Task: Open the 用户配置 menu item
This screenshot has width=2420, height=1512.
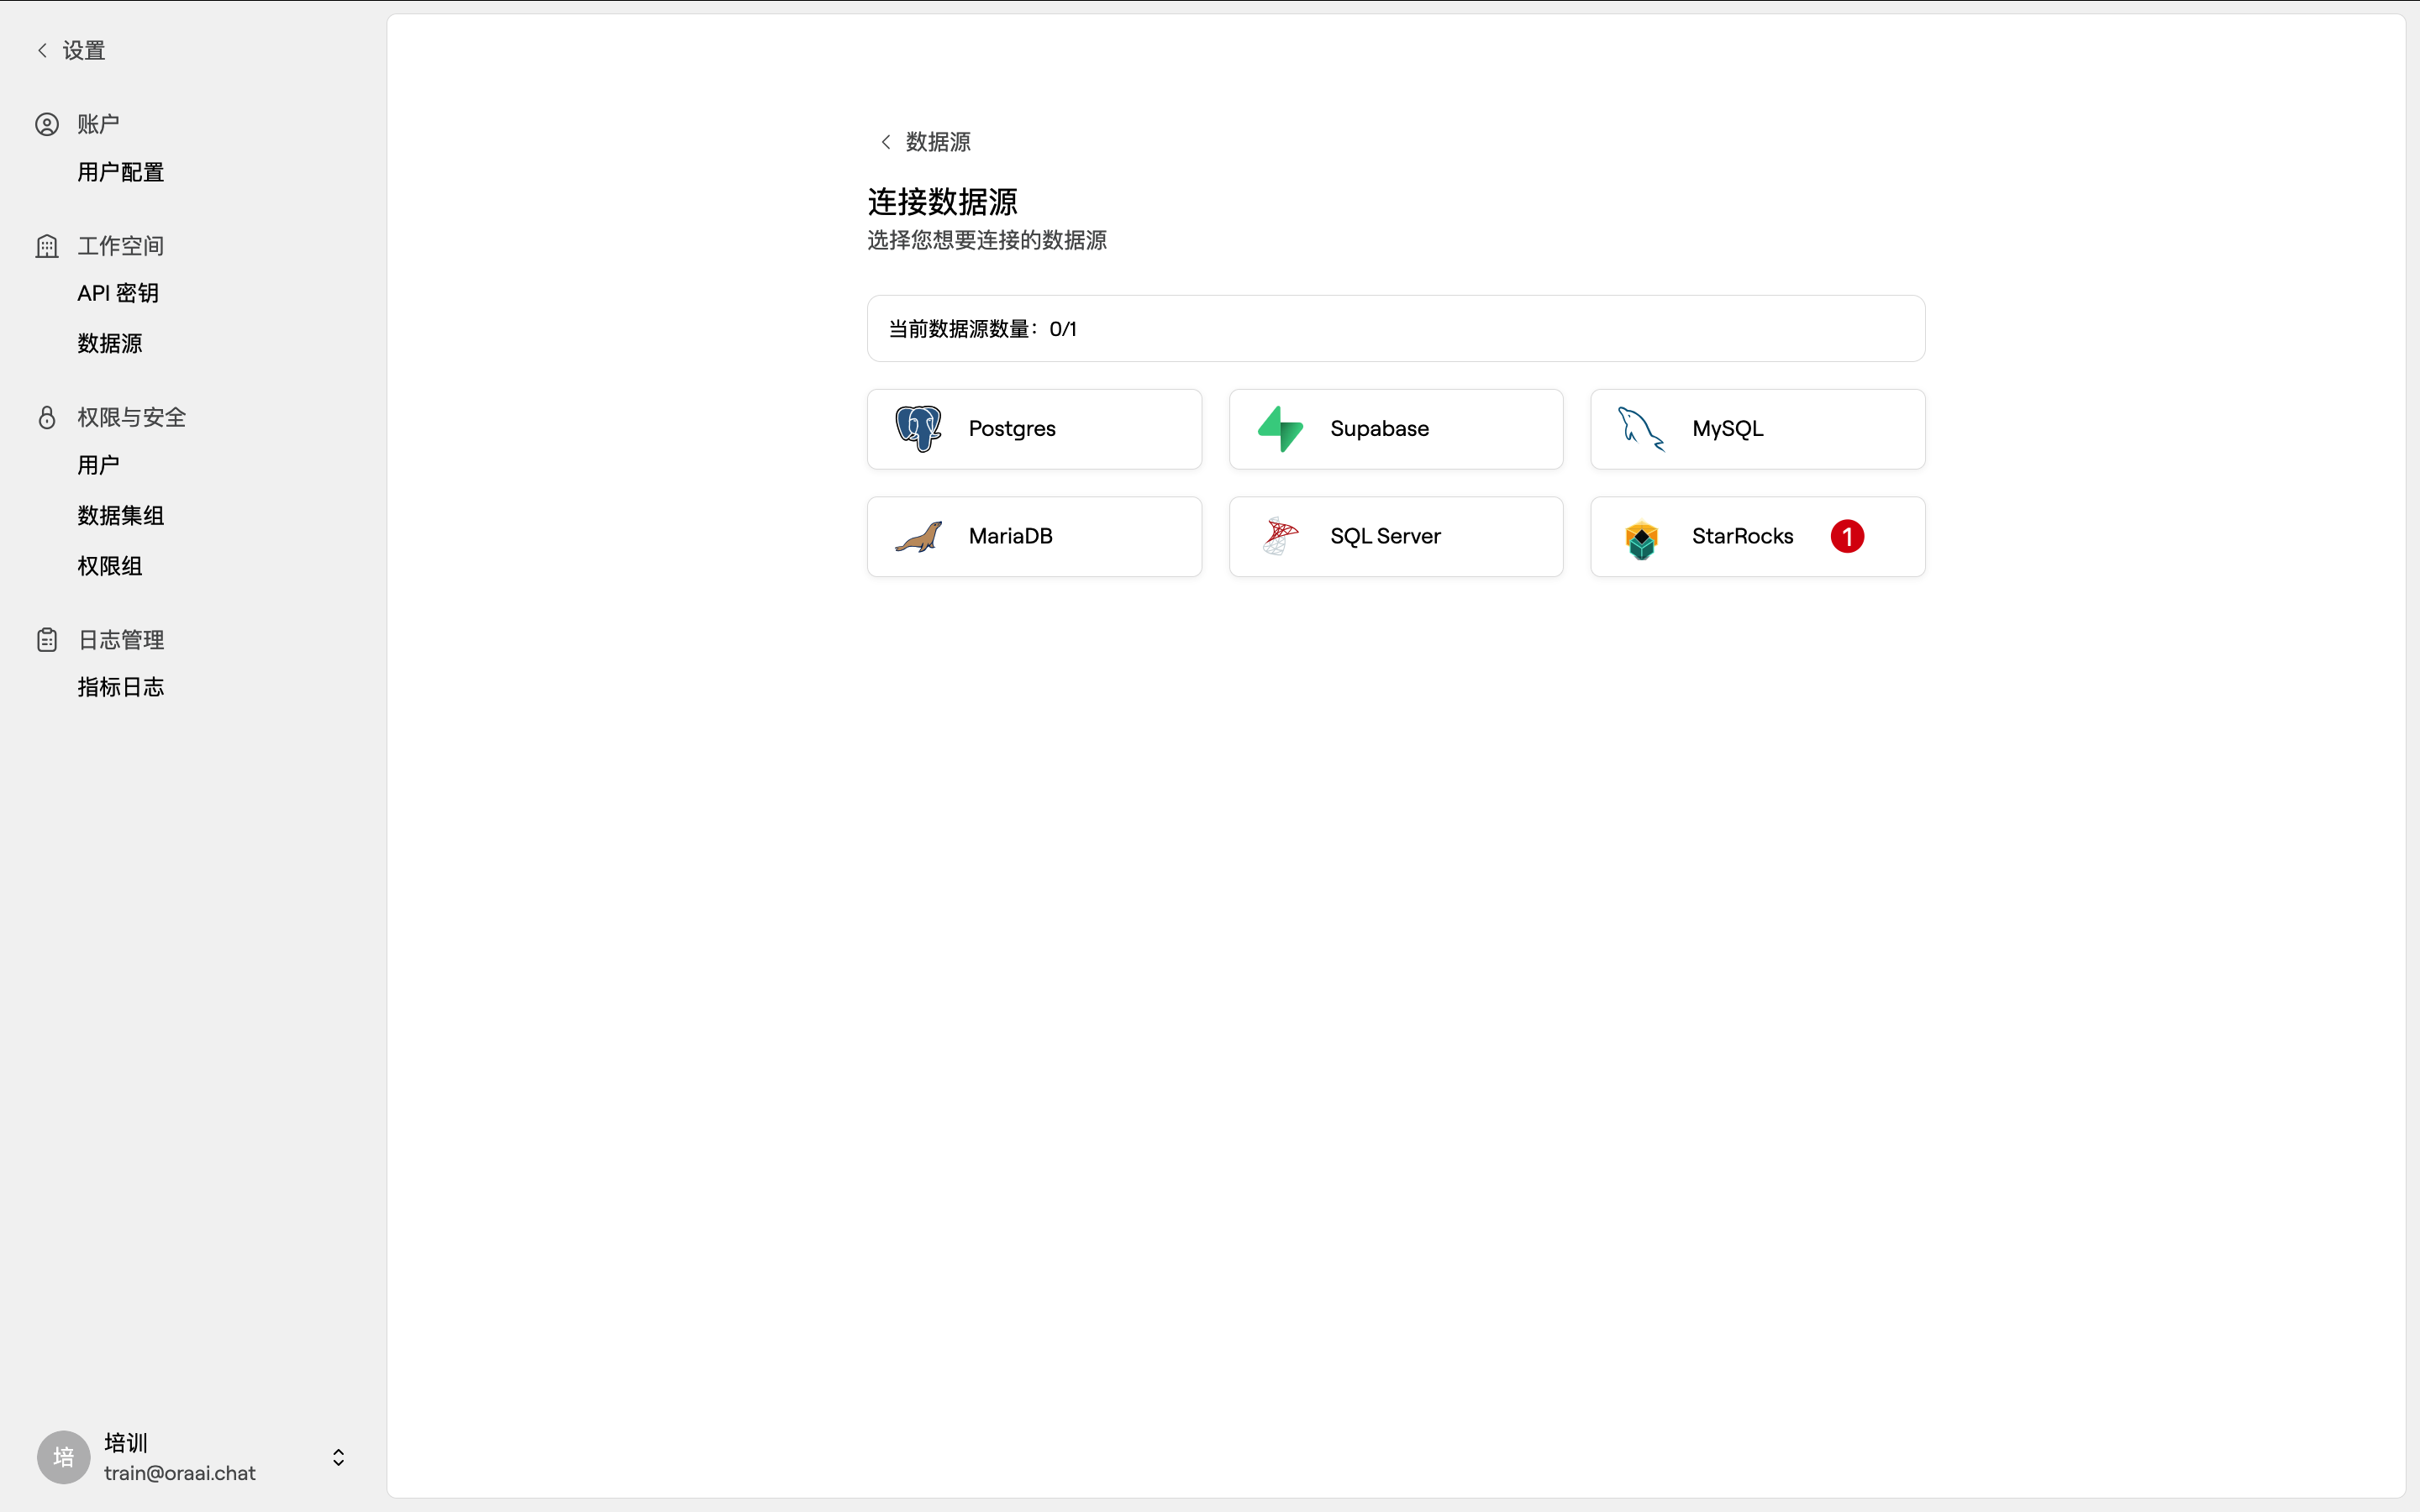Action: pyautogui.click(x=121, y=172)
